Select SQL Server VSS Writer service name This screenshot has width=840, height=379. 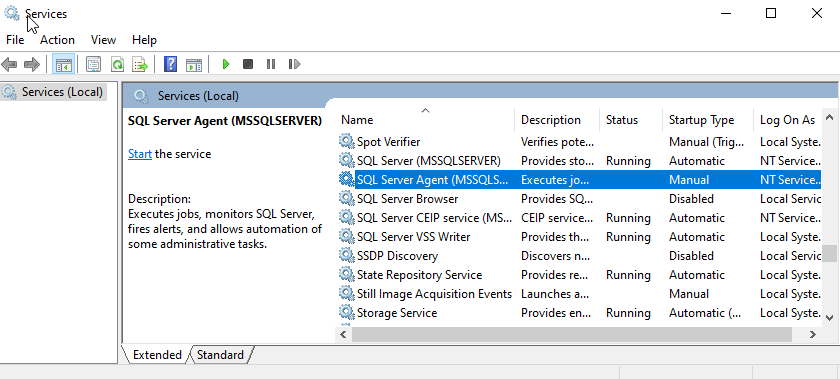(414, 236)
